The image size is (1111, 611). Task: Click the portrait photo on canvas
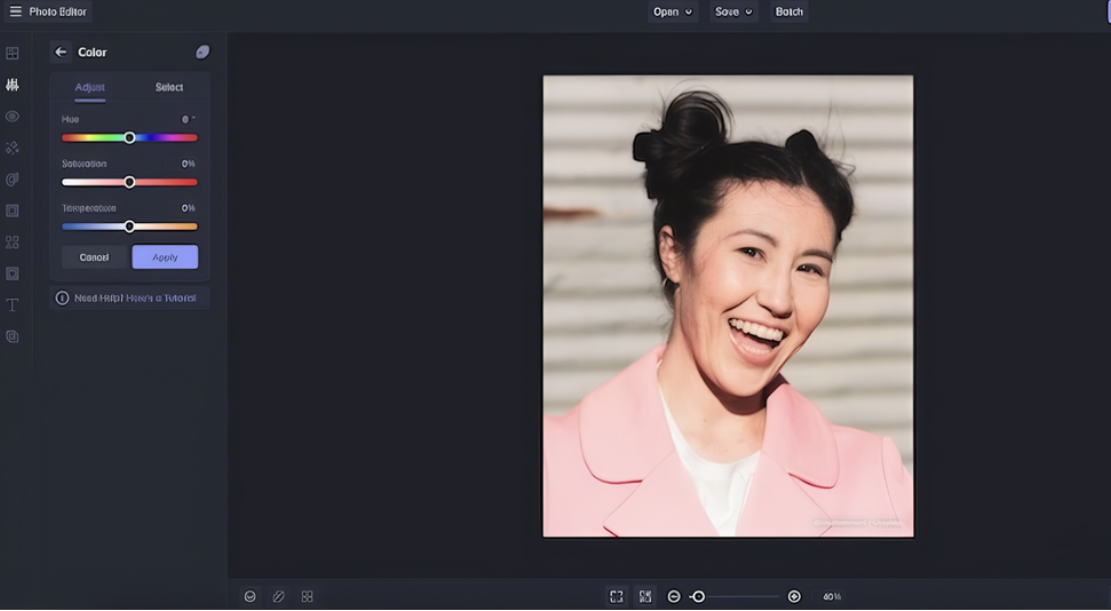(x=728, y=306)
